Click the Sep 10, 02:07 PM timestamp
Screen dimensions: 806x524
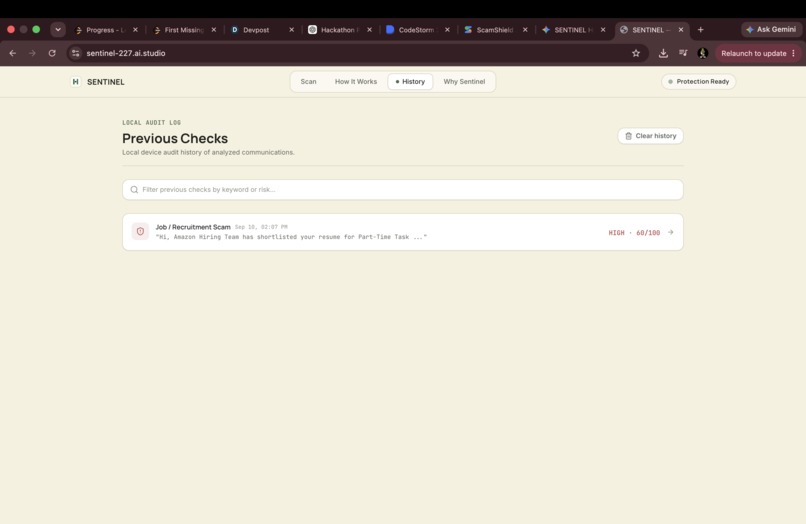pos(261,227)
